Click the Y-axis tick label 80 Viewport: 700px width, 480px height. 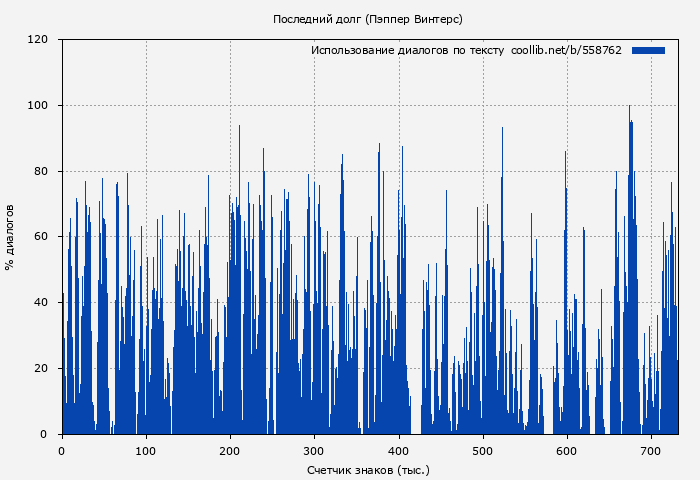click(x=41, y=171)
